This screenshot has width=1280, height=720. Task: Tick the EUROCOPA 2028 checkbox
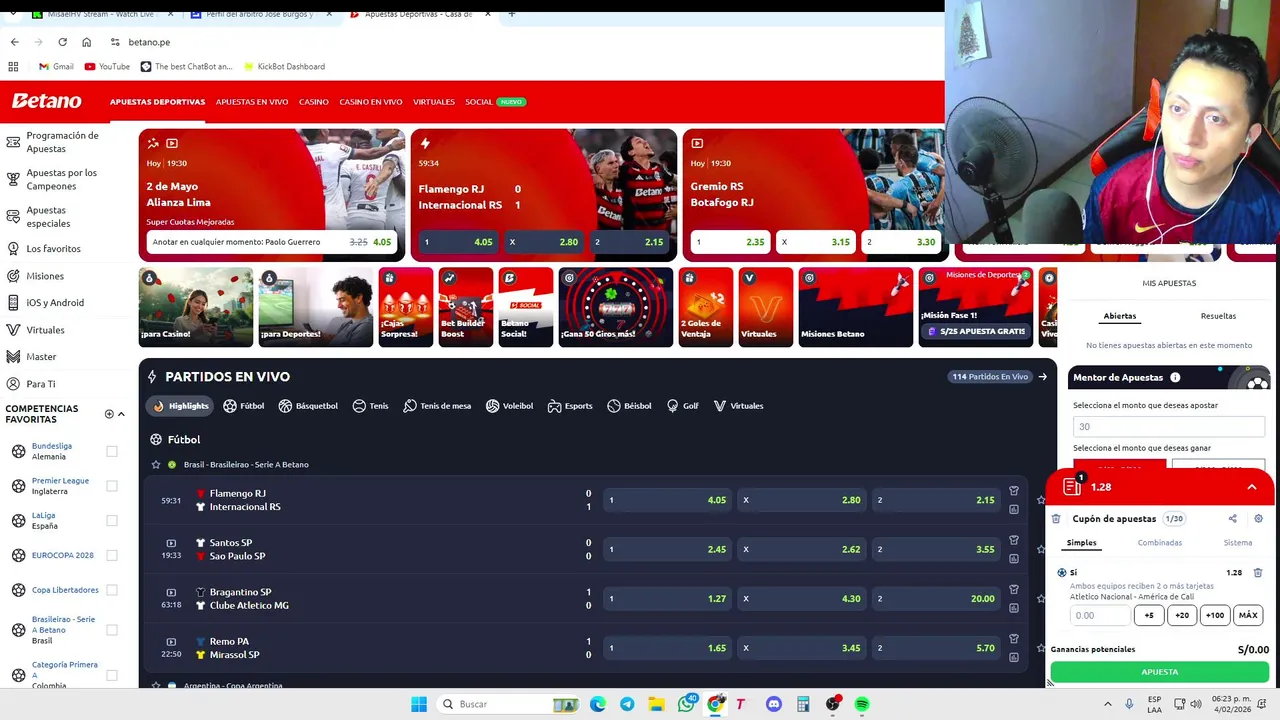112,556
